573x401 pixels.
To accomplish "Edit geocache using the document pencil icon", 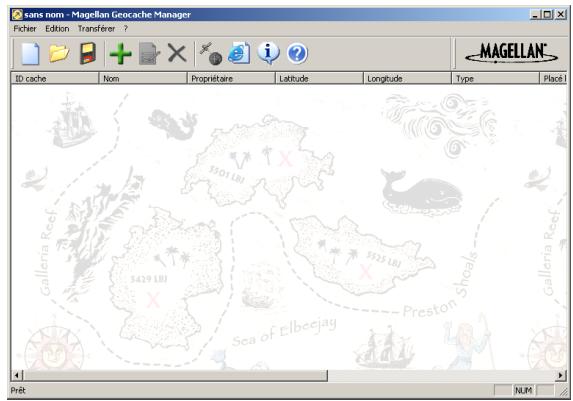I will (149, 54).
